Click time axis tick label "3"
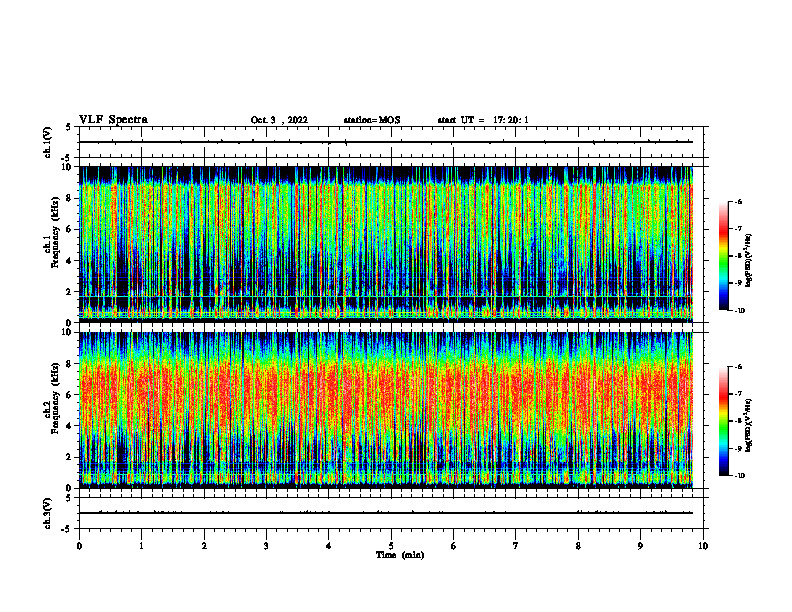 pyautogui.click(x=266, y=546)
